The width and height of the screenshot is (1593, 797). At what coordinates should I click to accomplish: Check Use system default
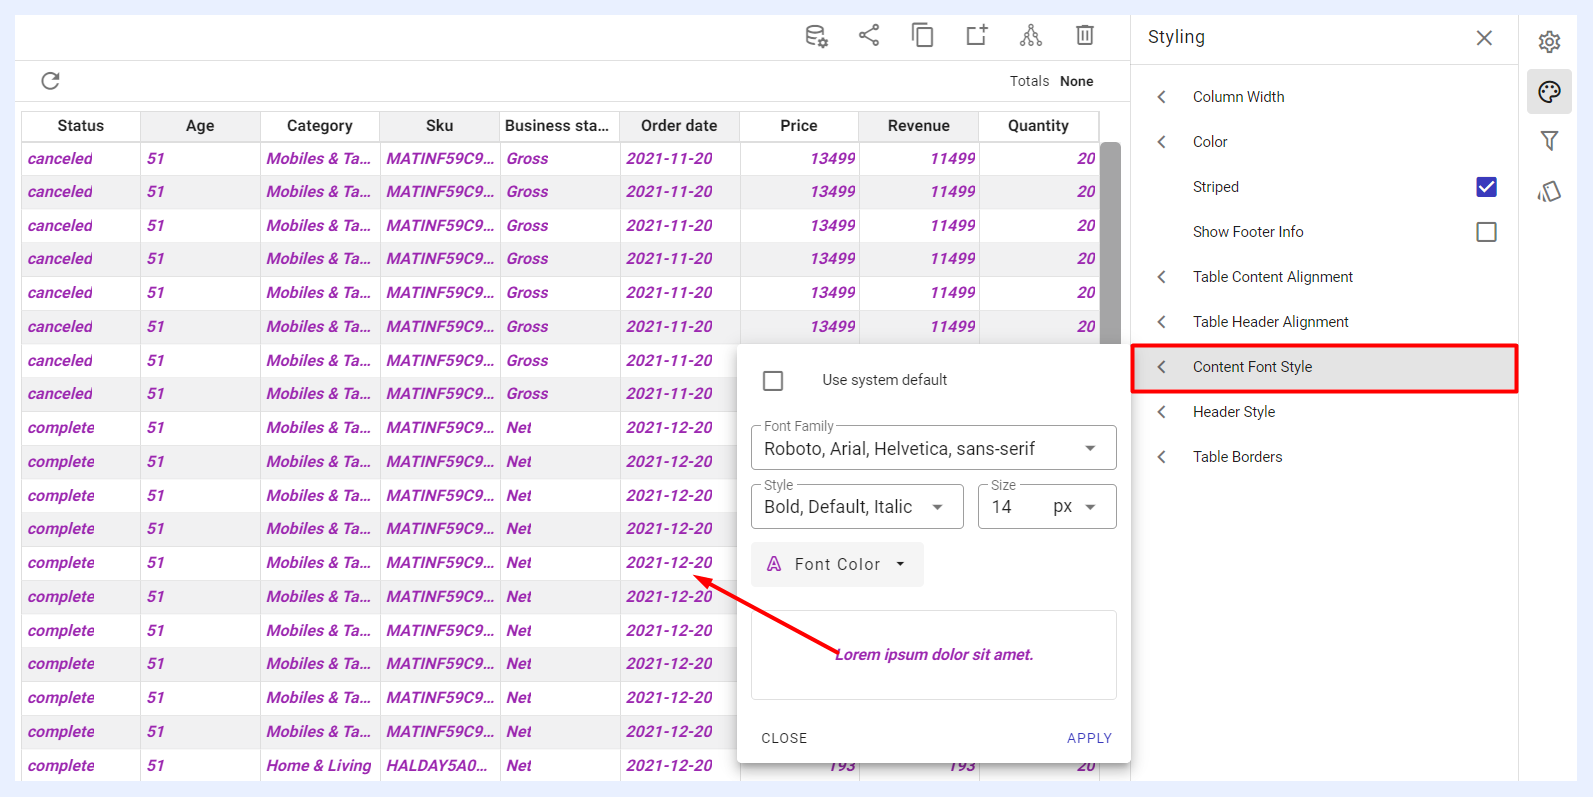click(773, 380)
